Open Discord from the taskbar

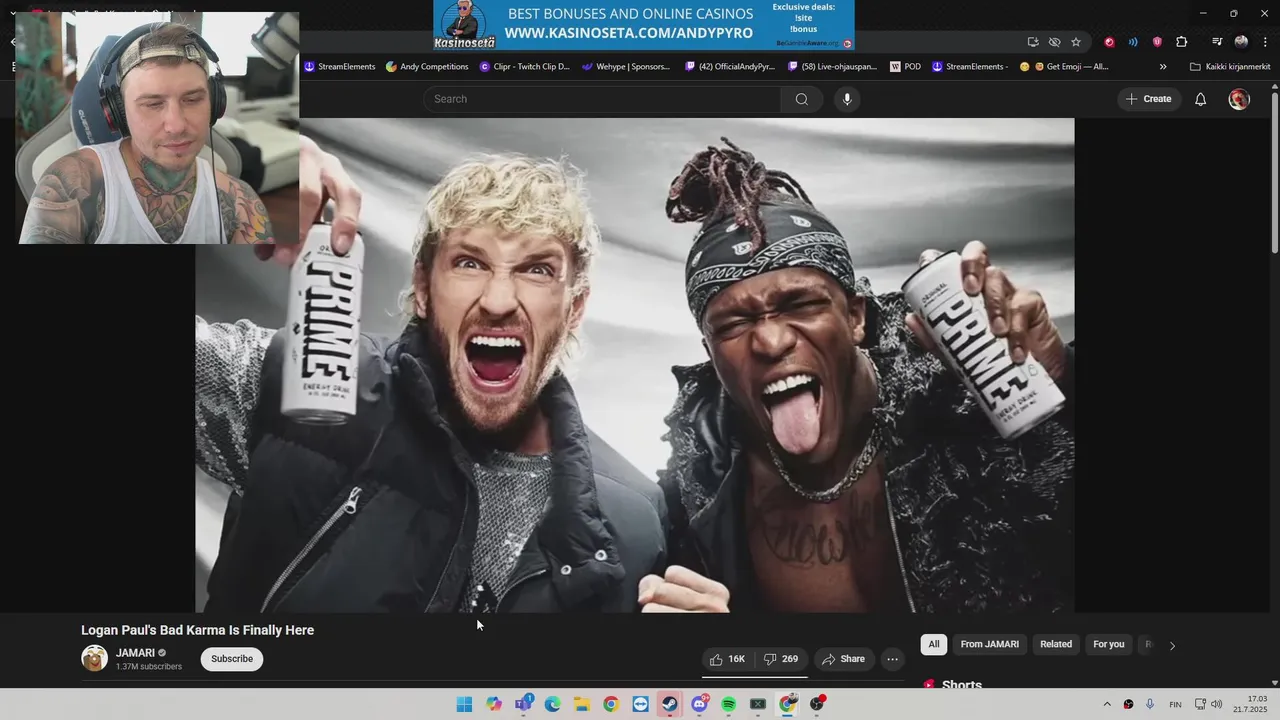(699, 704)
